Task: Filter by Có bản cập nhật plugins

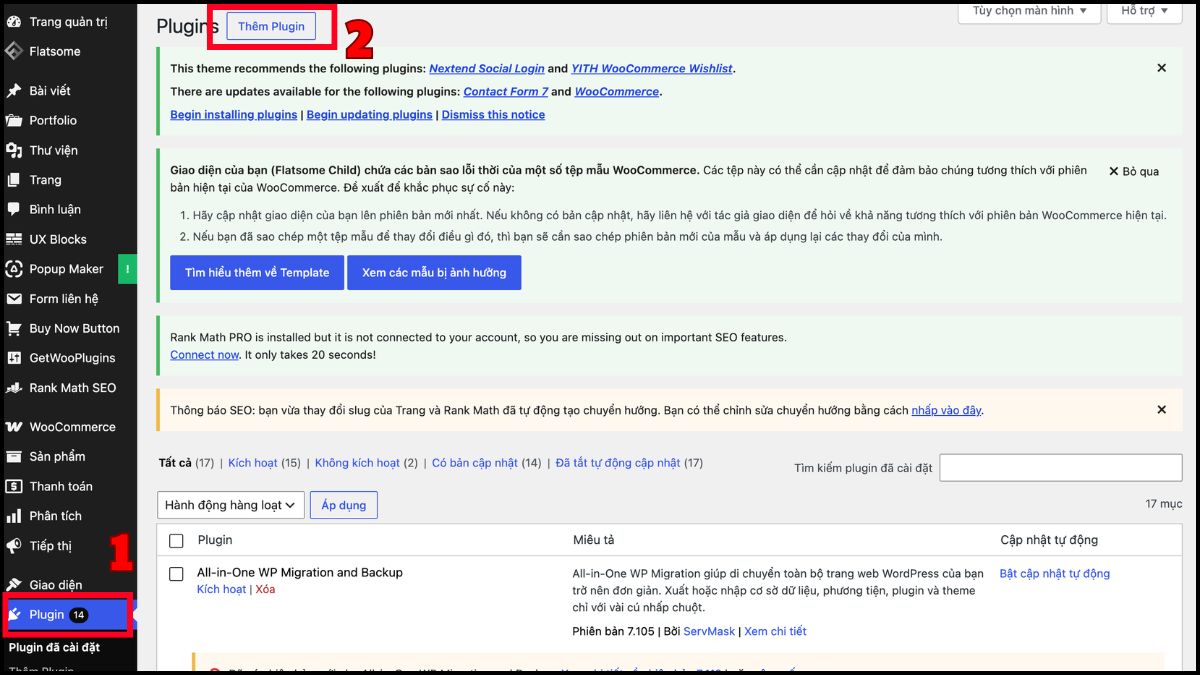Action: pos(475,463)
